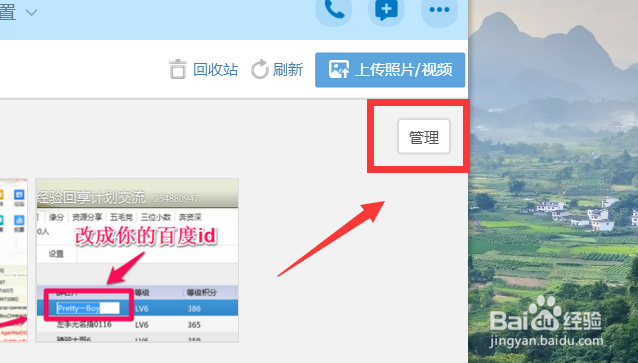The width and height of the screenshot is (638, 363).
Task: Open new chat with plus bubble icon
Action: [x=386, y=10]
